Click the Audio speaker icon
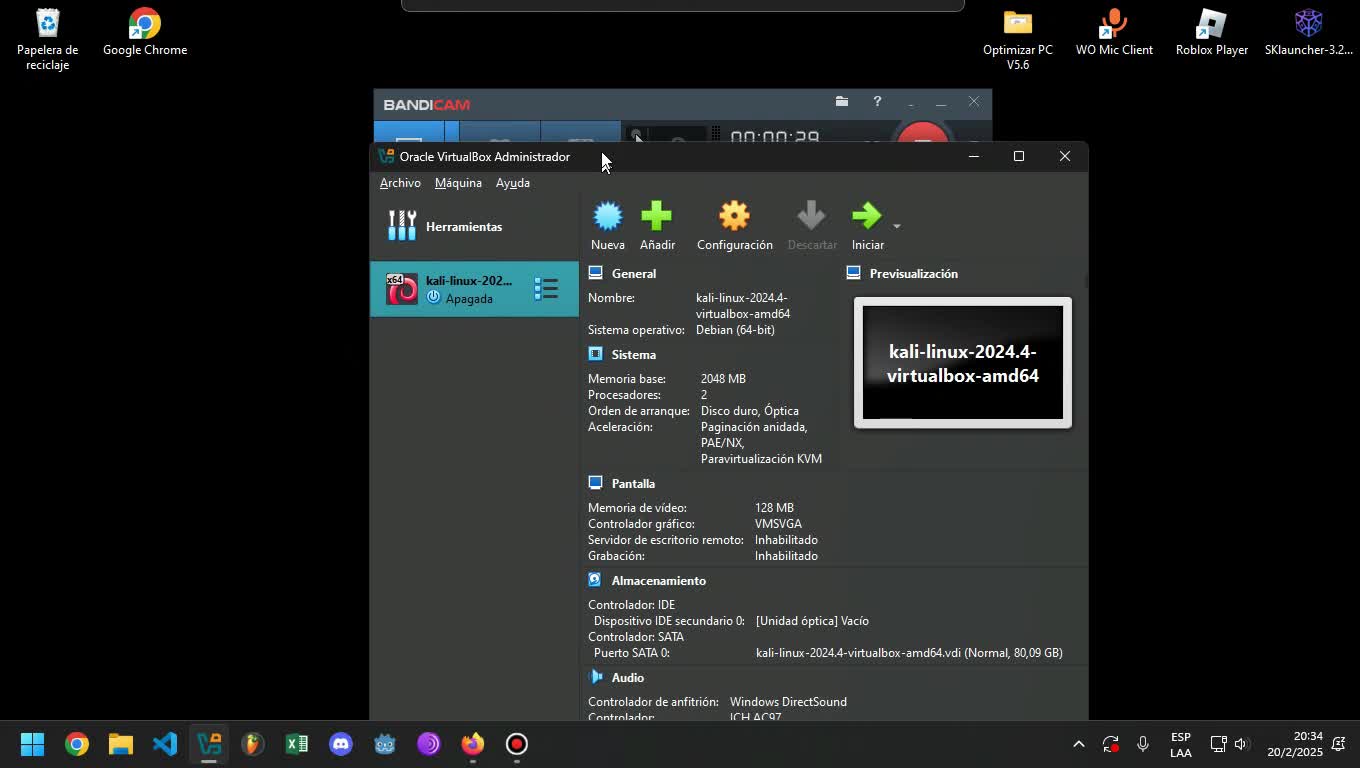Screen dimensions: 1360x768 (x=595, y=676)
